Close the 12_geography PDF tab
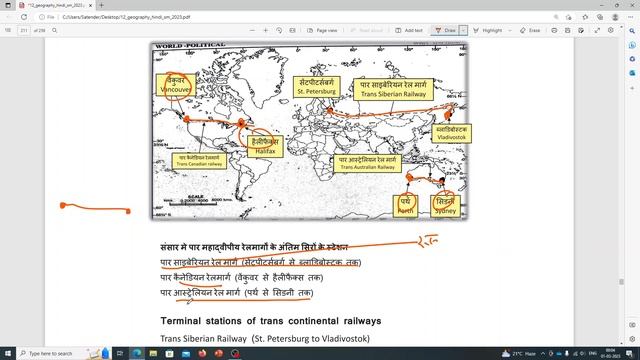 90,5
